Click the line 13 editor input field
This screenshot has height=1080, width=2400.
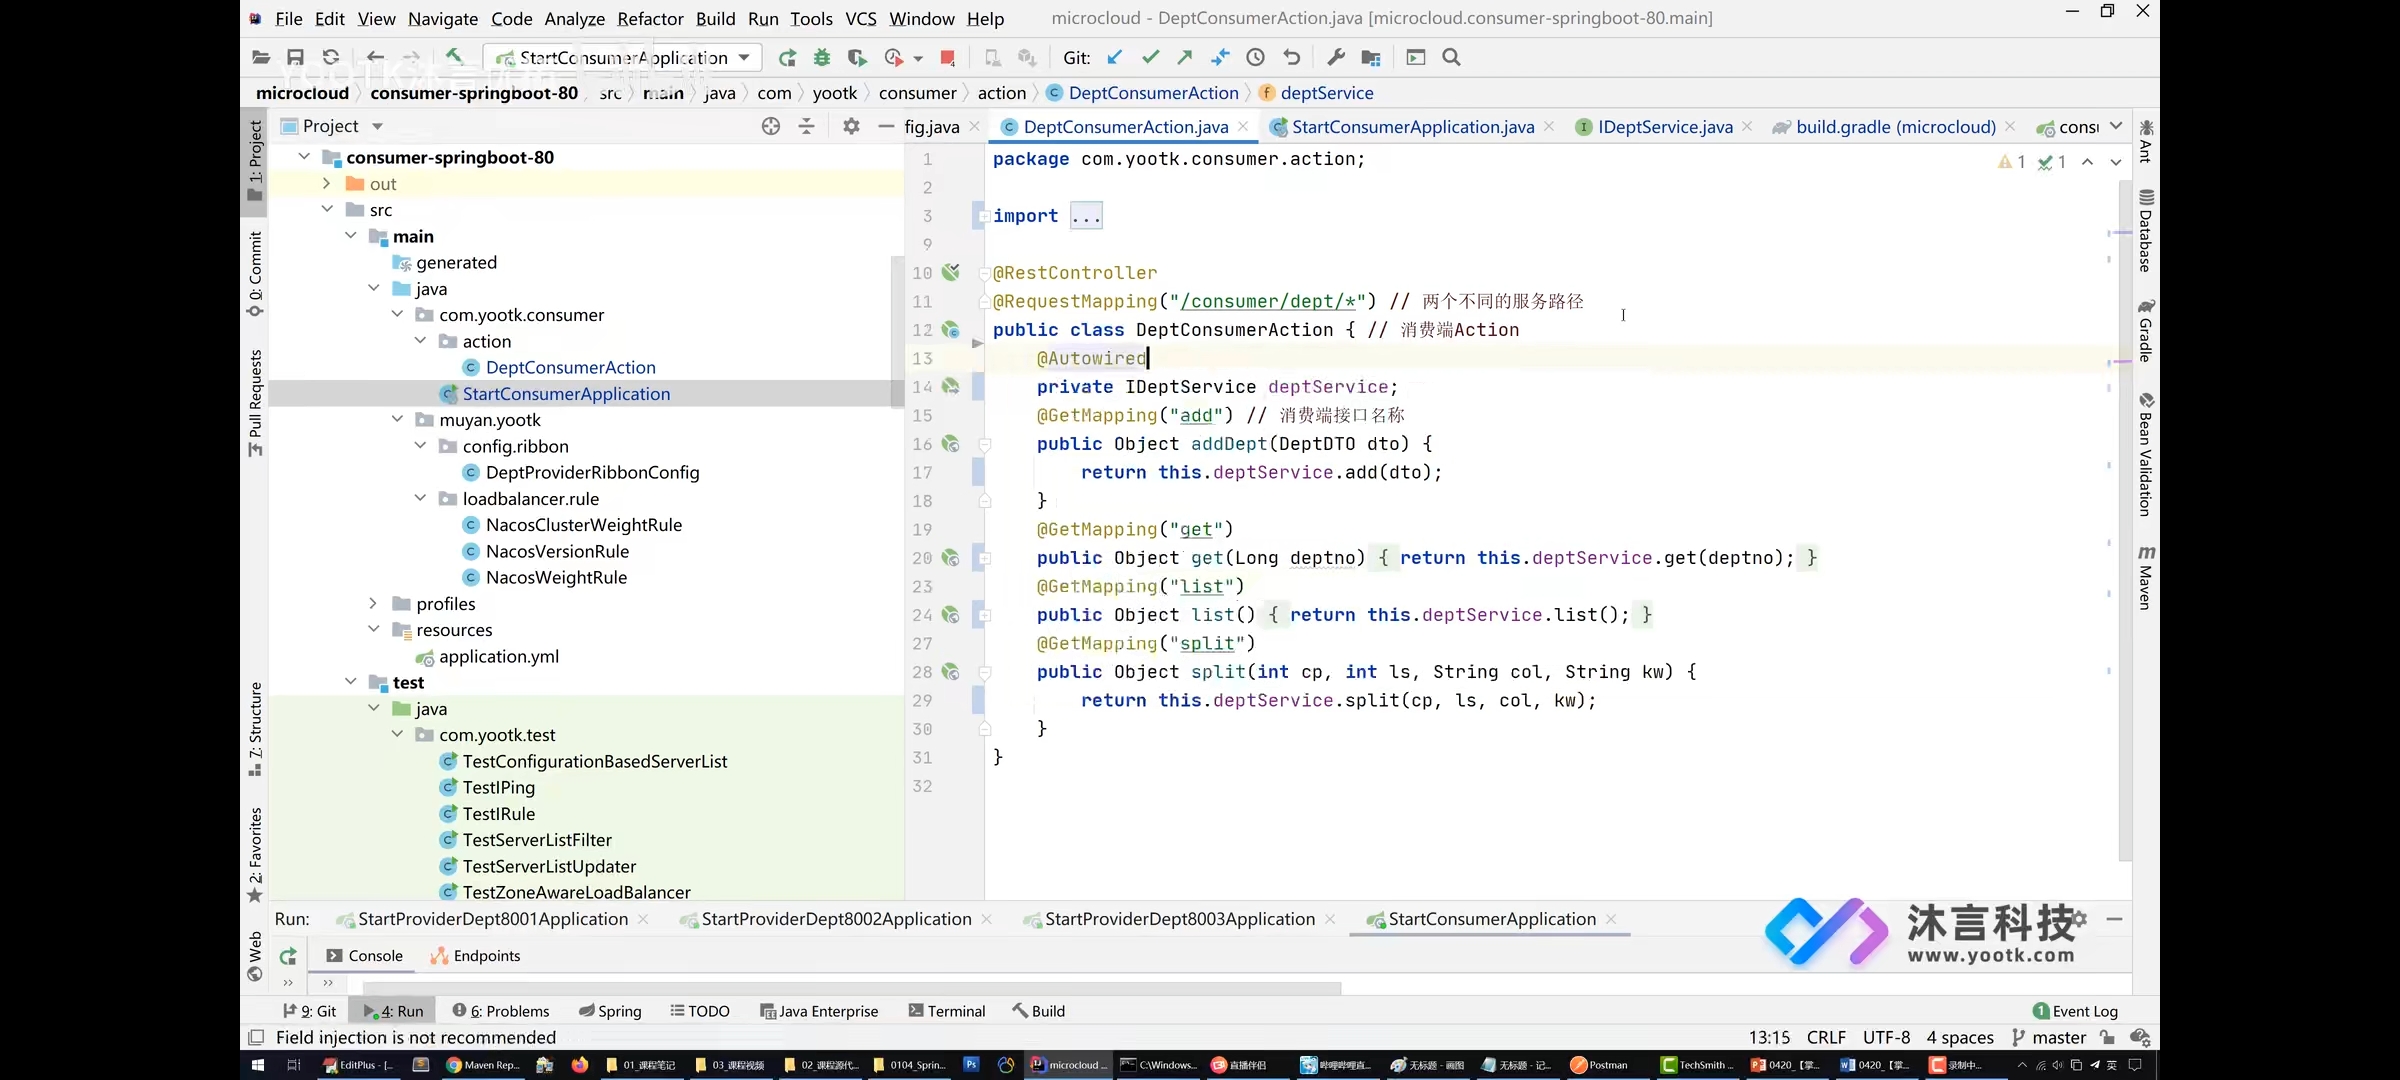point(1146,356)
